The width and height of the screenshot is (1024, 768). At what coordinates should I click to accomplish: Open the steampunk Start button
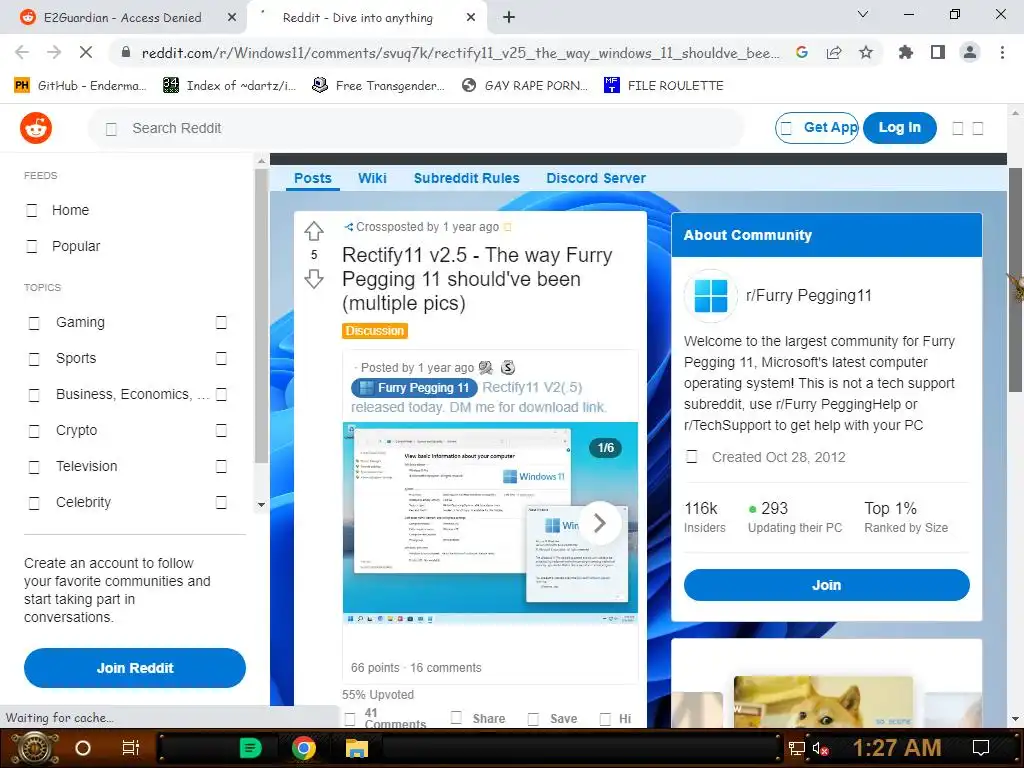33,748
